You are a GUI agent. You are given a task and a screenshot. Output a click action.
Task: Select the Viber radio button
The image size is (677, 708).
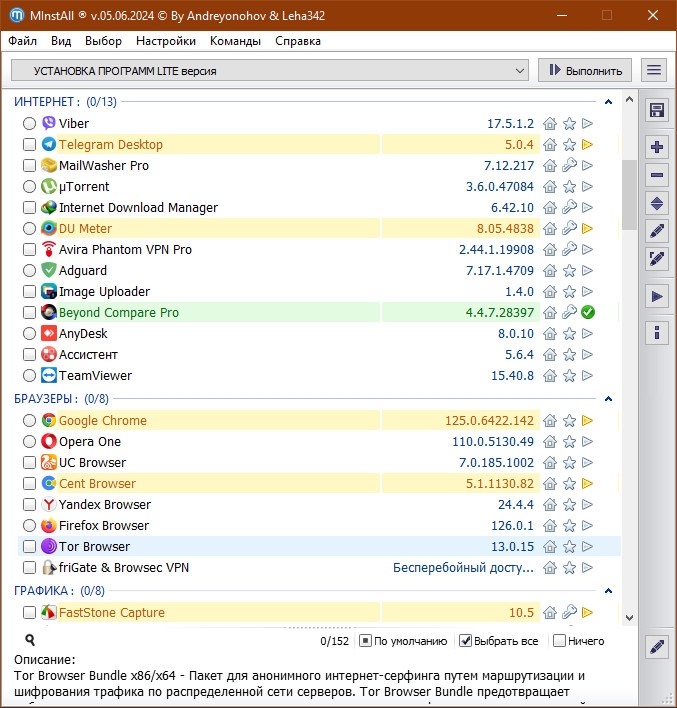tap(29, 123)
